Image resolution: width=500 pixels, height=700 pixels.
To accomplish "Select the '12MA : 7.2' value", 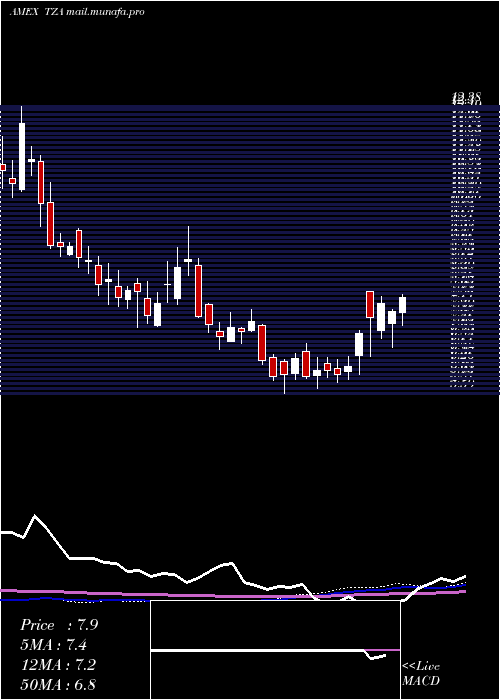I will tap(58, 665).
